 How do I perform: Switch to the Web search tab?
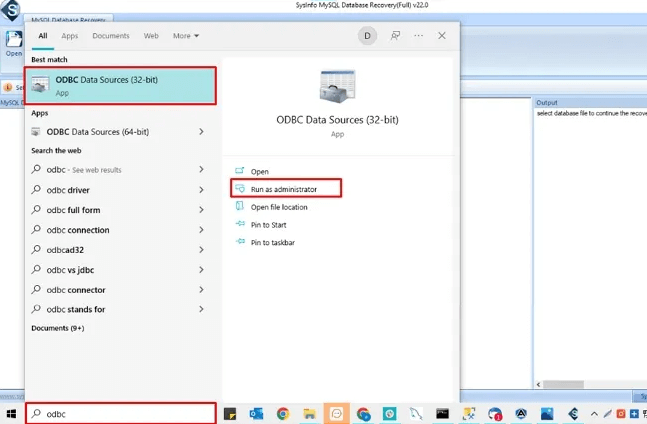coord(151,36)
